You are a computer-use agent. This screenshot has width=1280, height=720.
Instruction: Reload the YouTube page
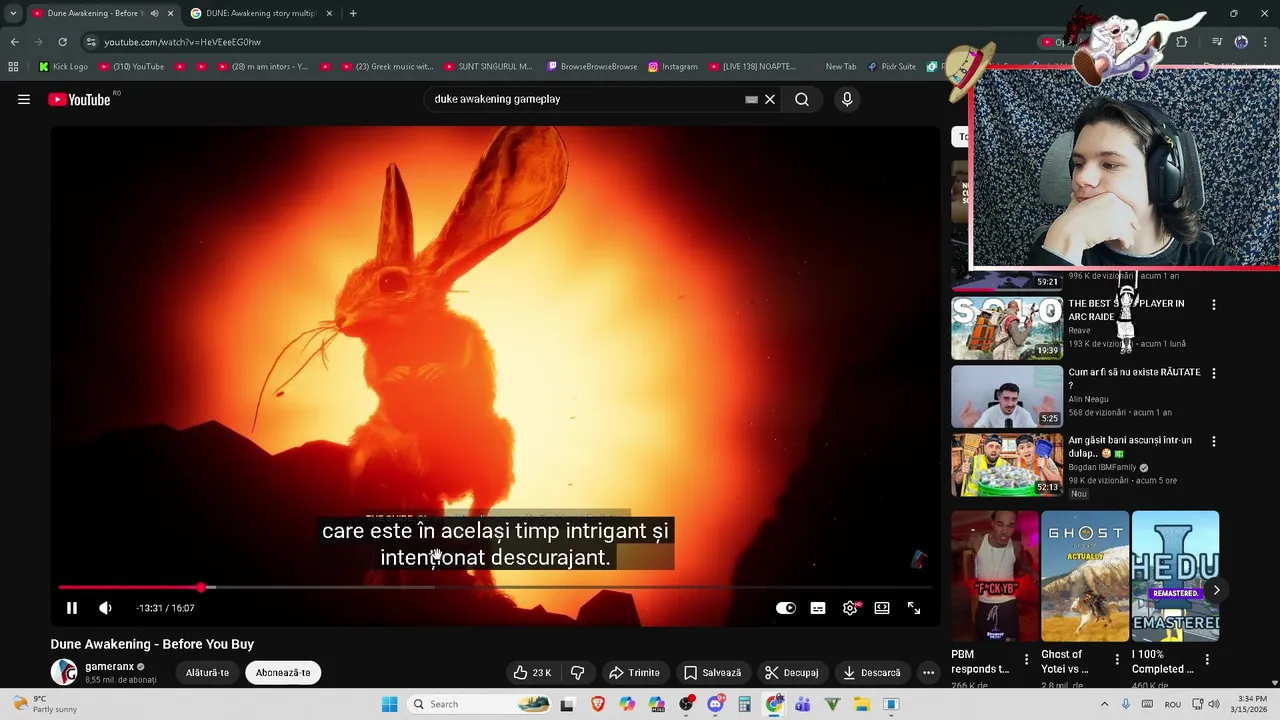62,42
